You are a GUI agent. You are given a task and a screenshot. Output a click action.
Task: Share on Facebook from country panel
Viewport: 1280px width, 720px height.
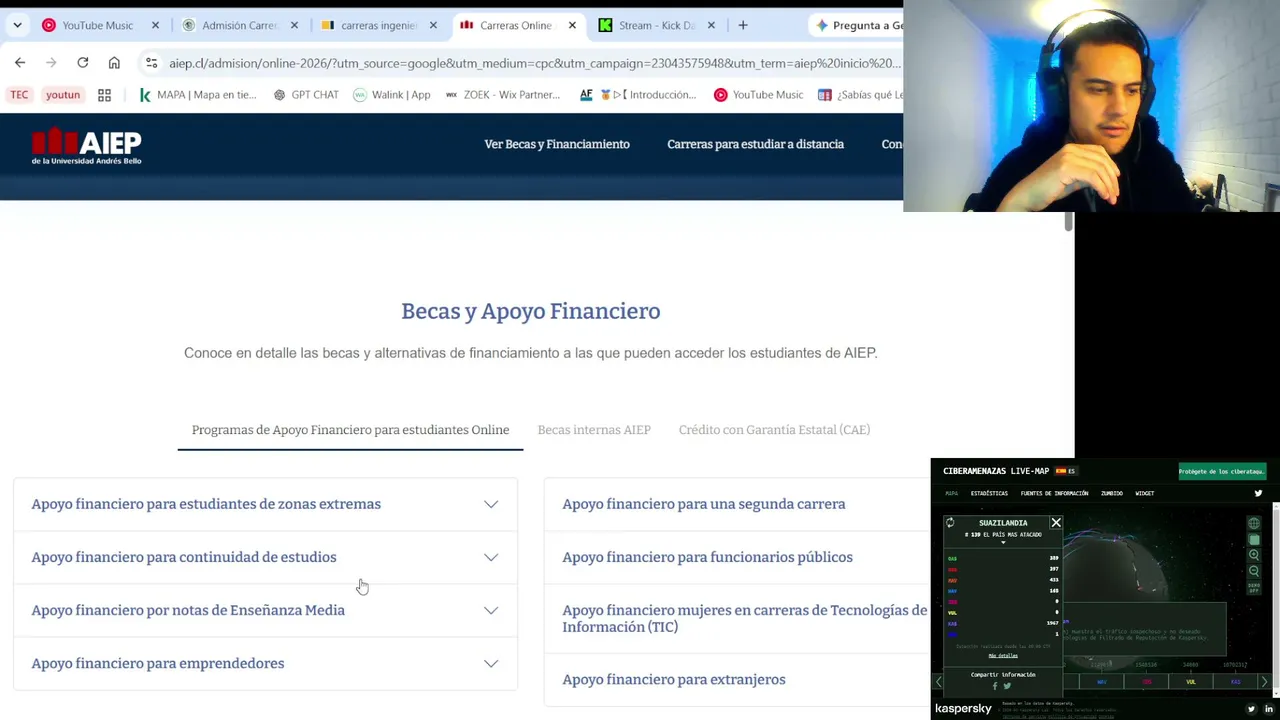[x=995, y=686]
